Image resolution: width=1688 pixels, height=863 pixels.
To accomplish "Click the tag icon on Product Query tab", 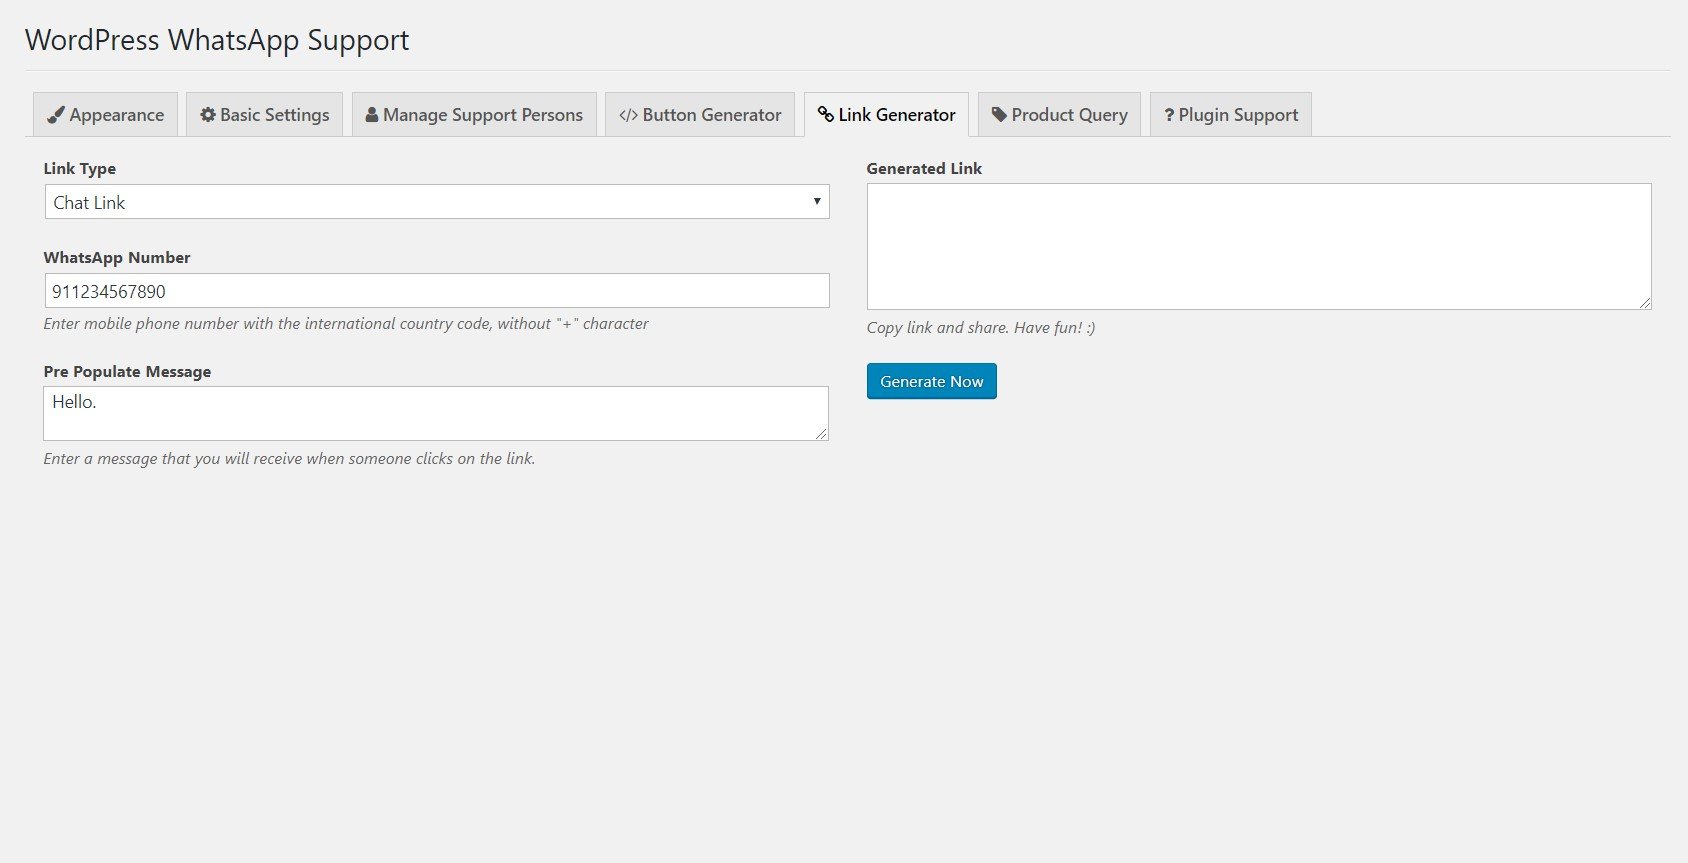I will tap(999, 115).
